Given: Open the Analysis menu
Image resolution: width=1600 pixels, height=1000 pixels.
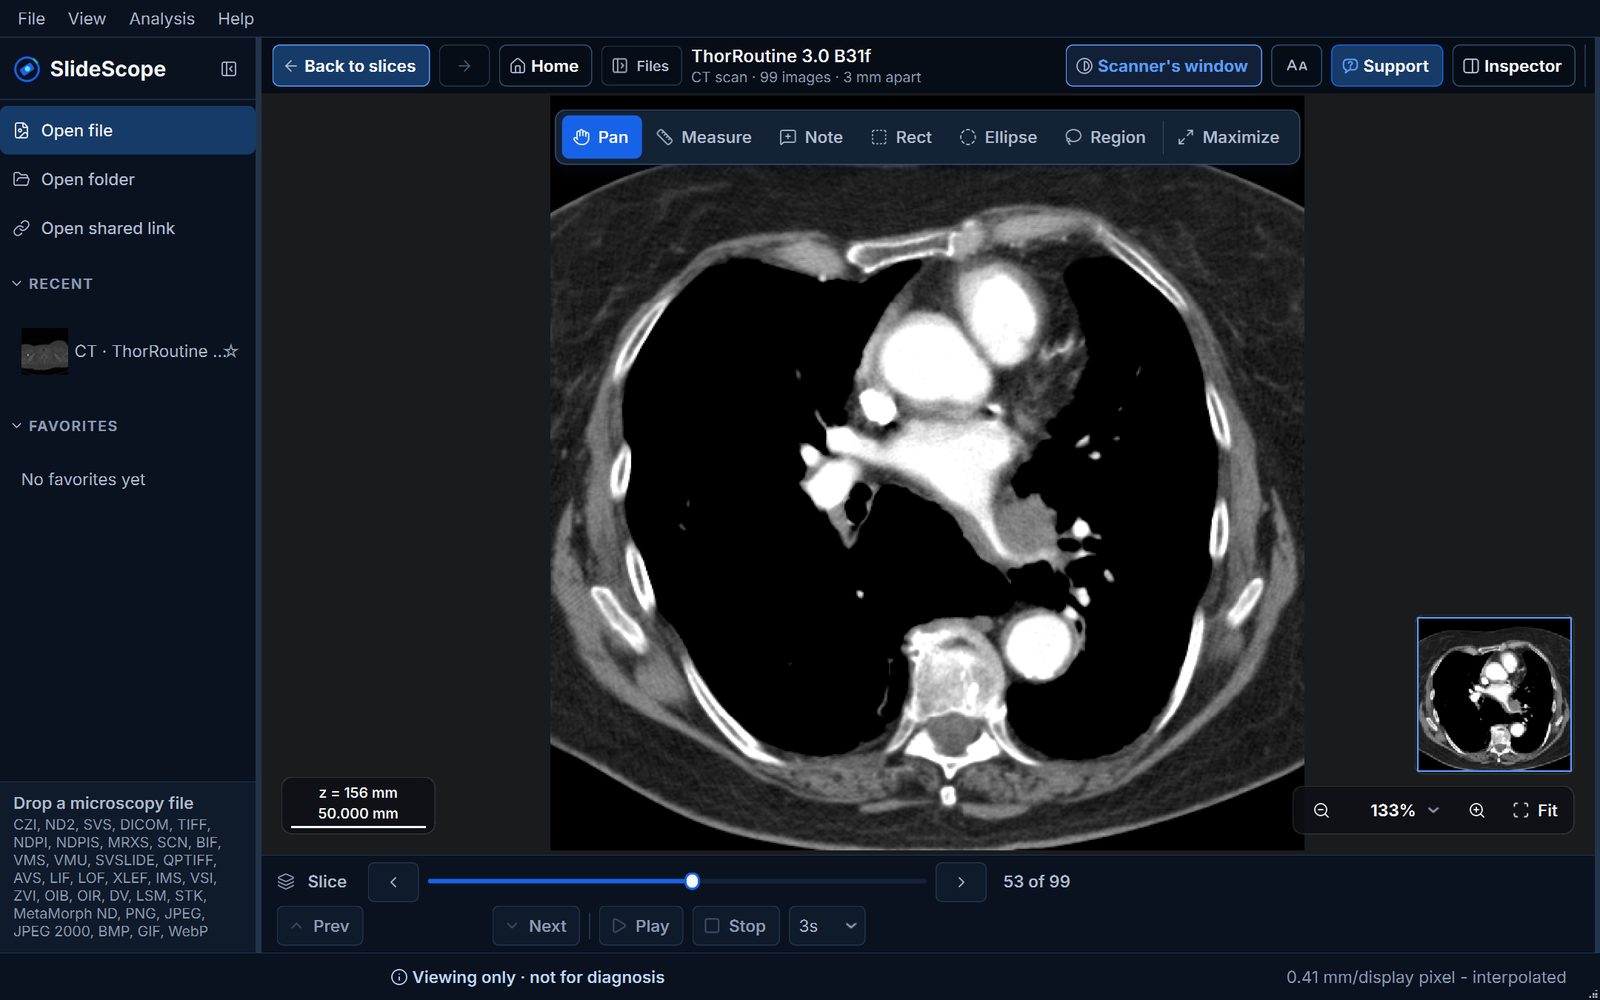Looking at the screenshot, I should click(x=162, y=19).
